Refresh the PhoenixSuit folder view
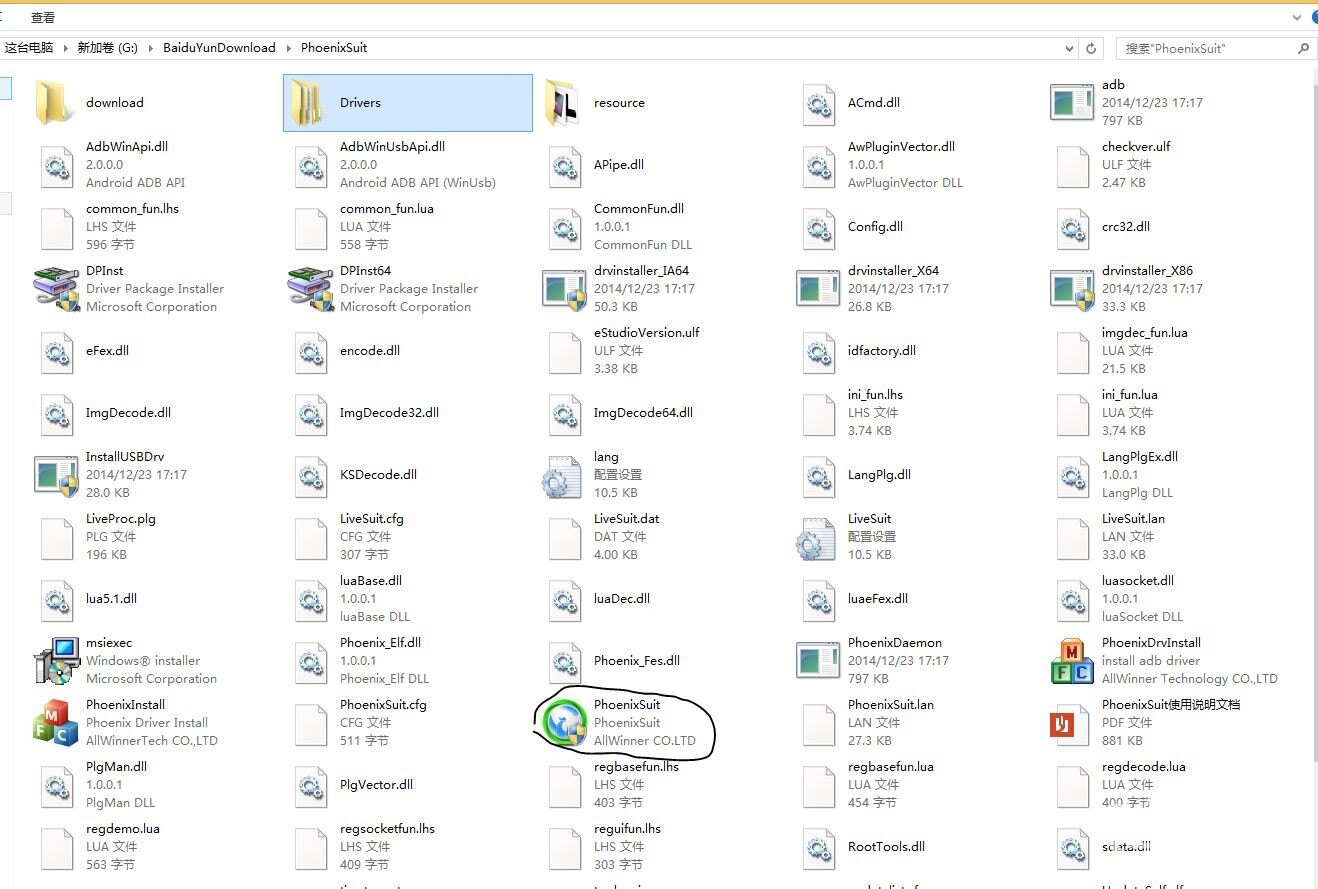The image size is (1318, 889). (x=1092, y=48)
